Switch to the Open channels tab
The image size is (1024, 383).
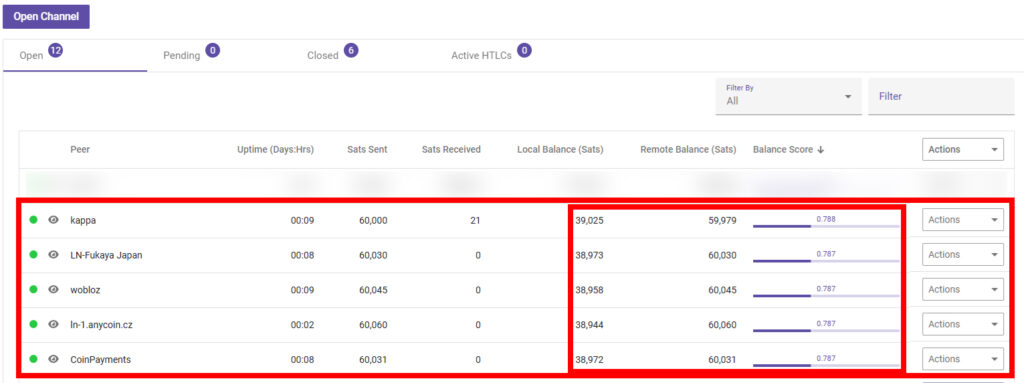coord(74,56)
